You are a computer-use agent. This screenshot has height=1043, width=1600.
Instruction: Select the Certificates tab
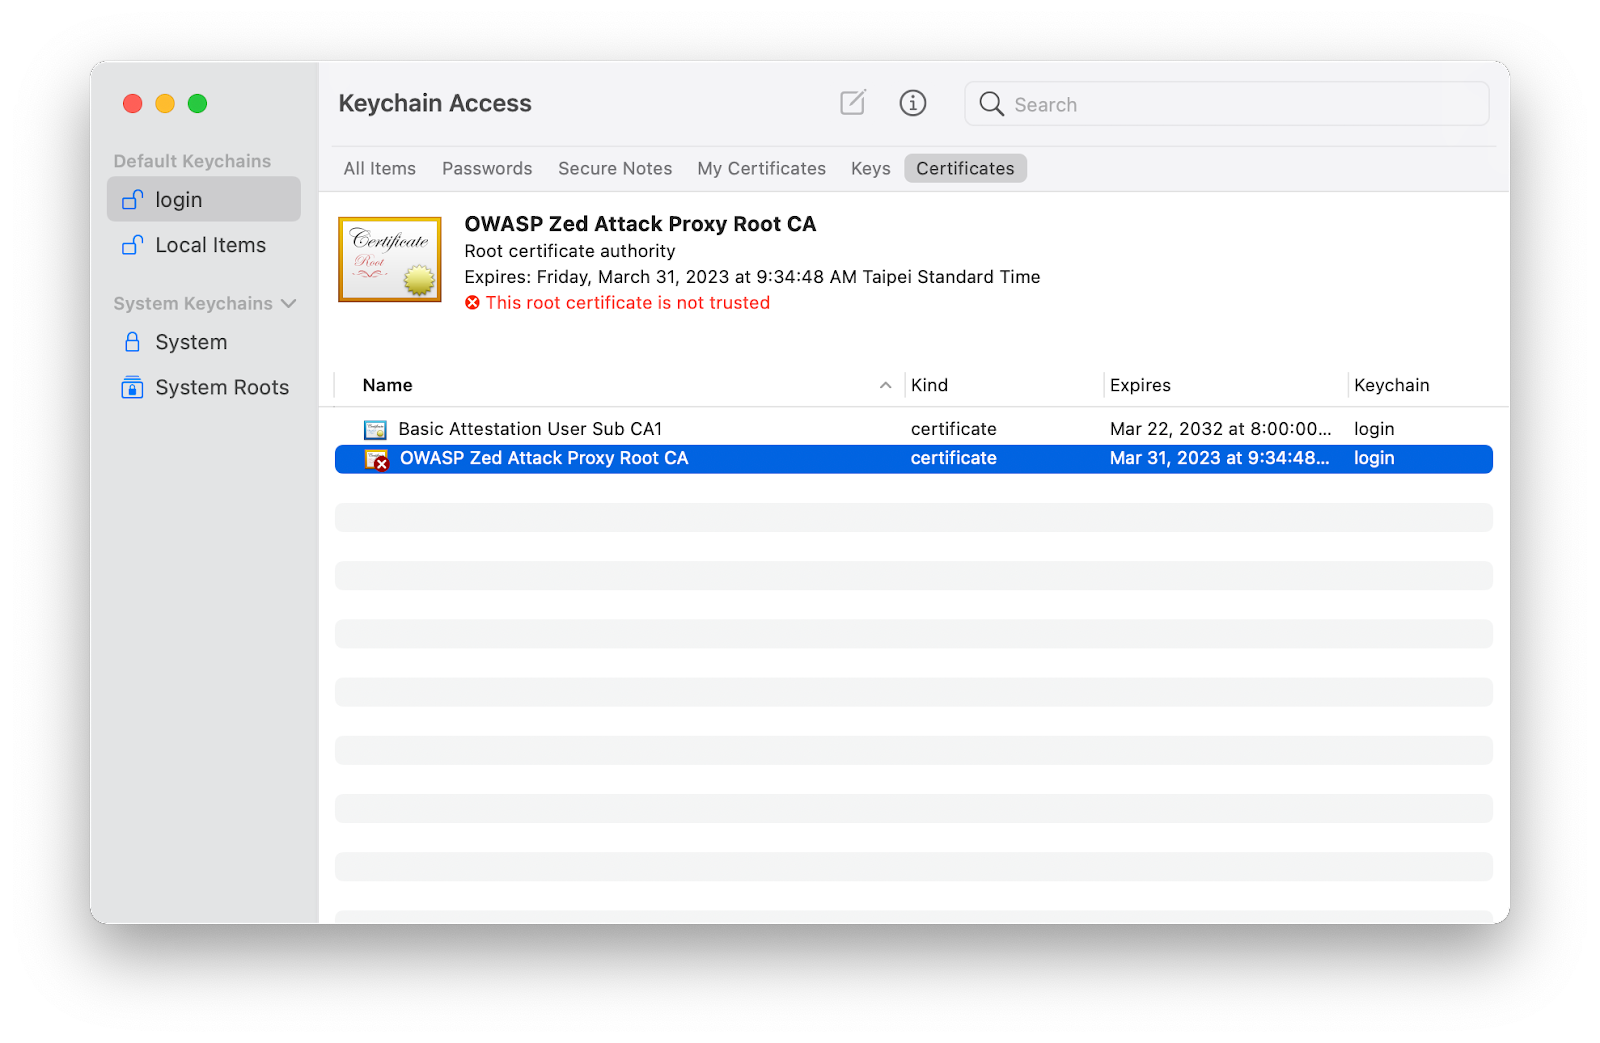tap(965, 168)
